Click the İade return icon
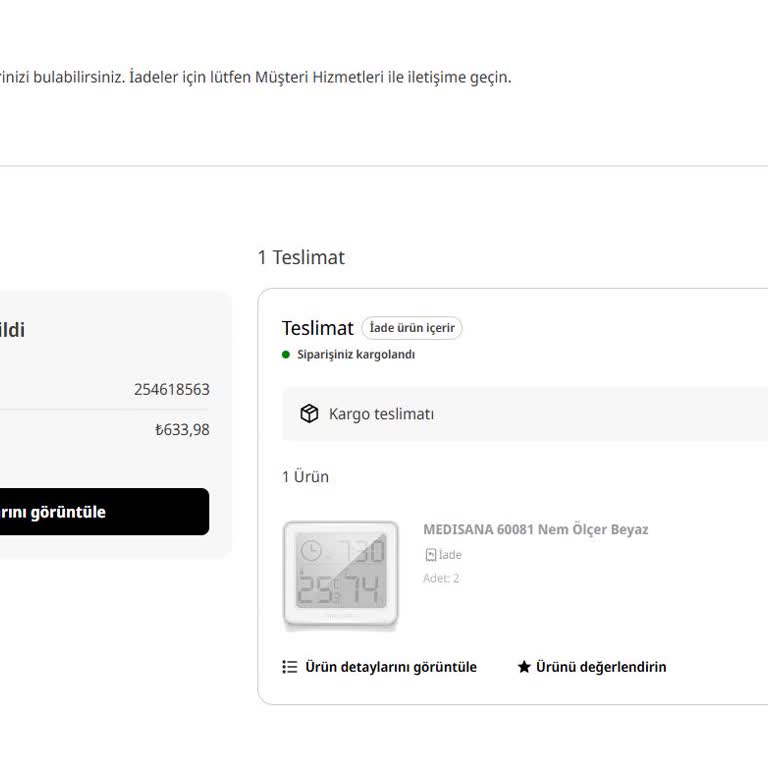The width and height of the screenshot is (768, 768). click(431, 554)
